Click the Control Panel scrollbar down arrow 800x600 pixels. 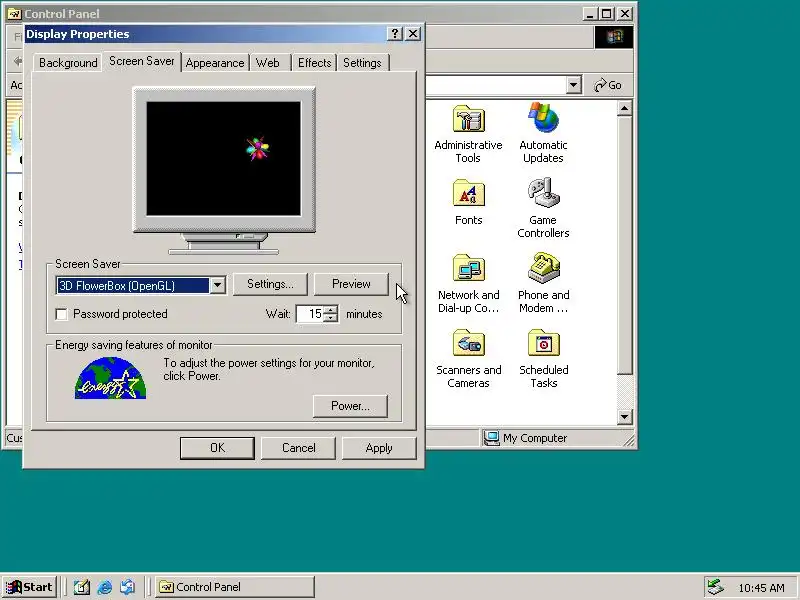(x=624, y=417)
